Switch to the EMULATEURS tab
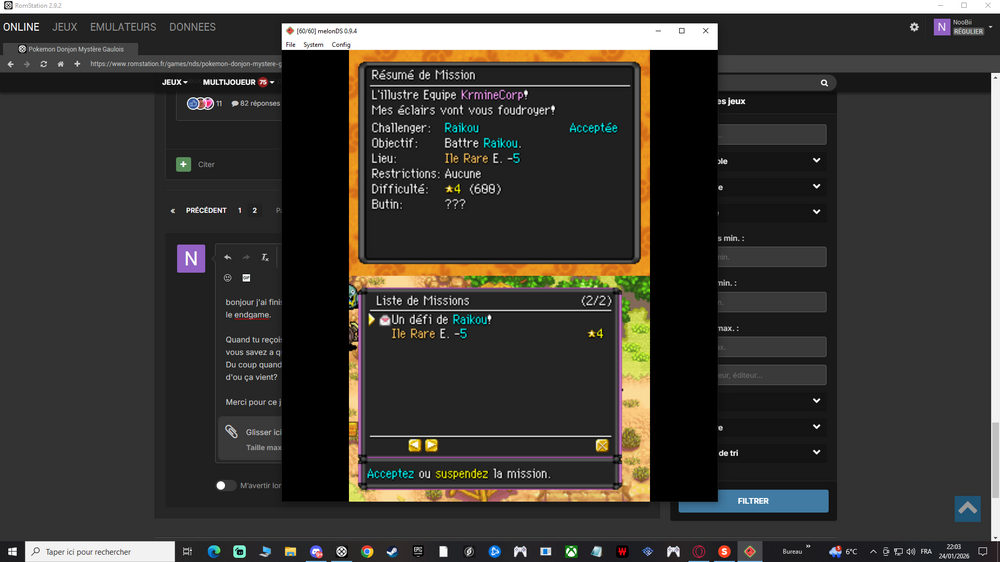The width and height of the screenshot is (1000, 562). pyautogui.click(x=123, y=27)
